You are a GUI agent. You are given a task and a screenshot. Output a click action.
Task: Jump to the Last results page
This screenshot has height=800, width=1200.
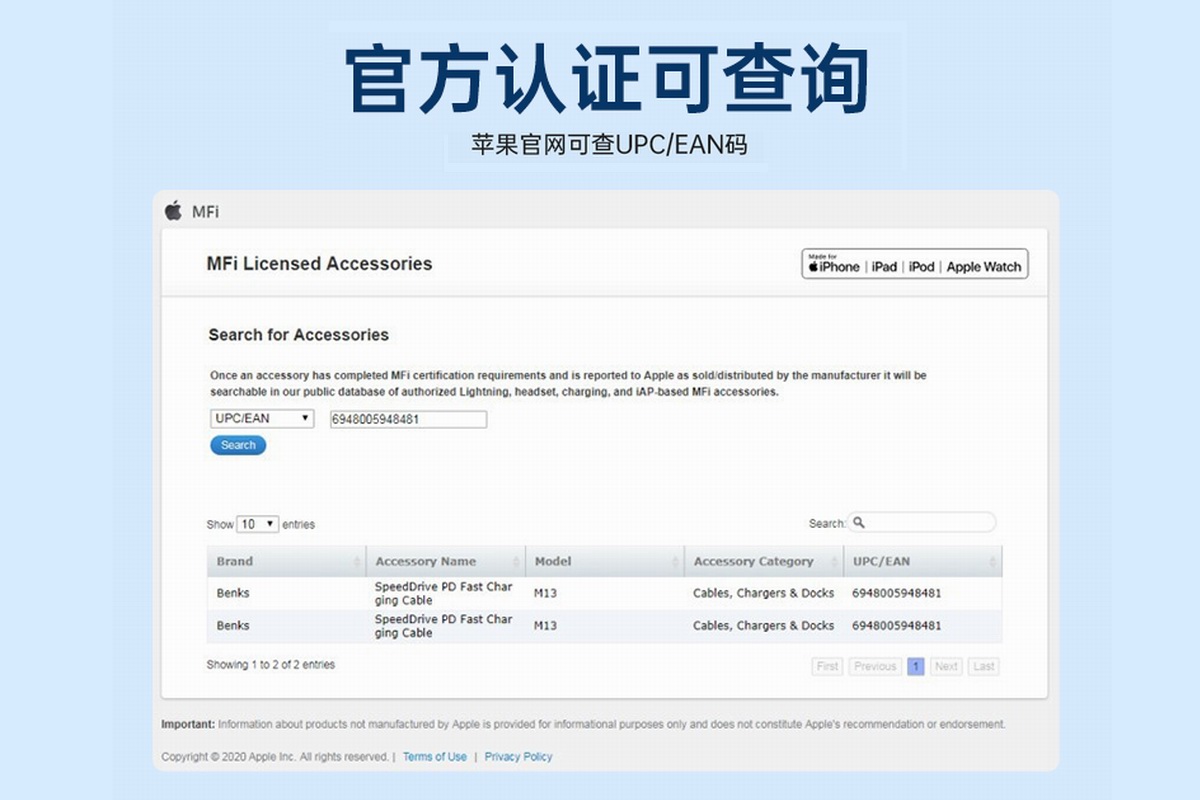click(984, 667)
